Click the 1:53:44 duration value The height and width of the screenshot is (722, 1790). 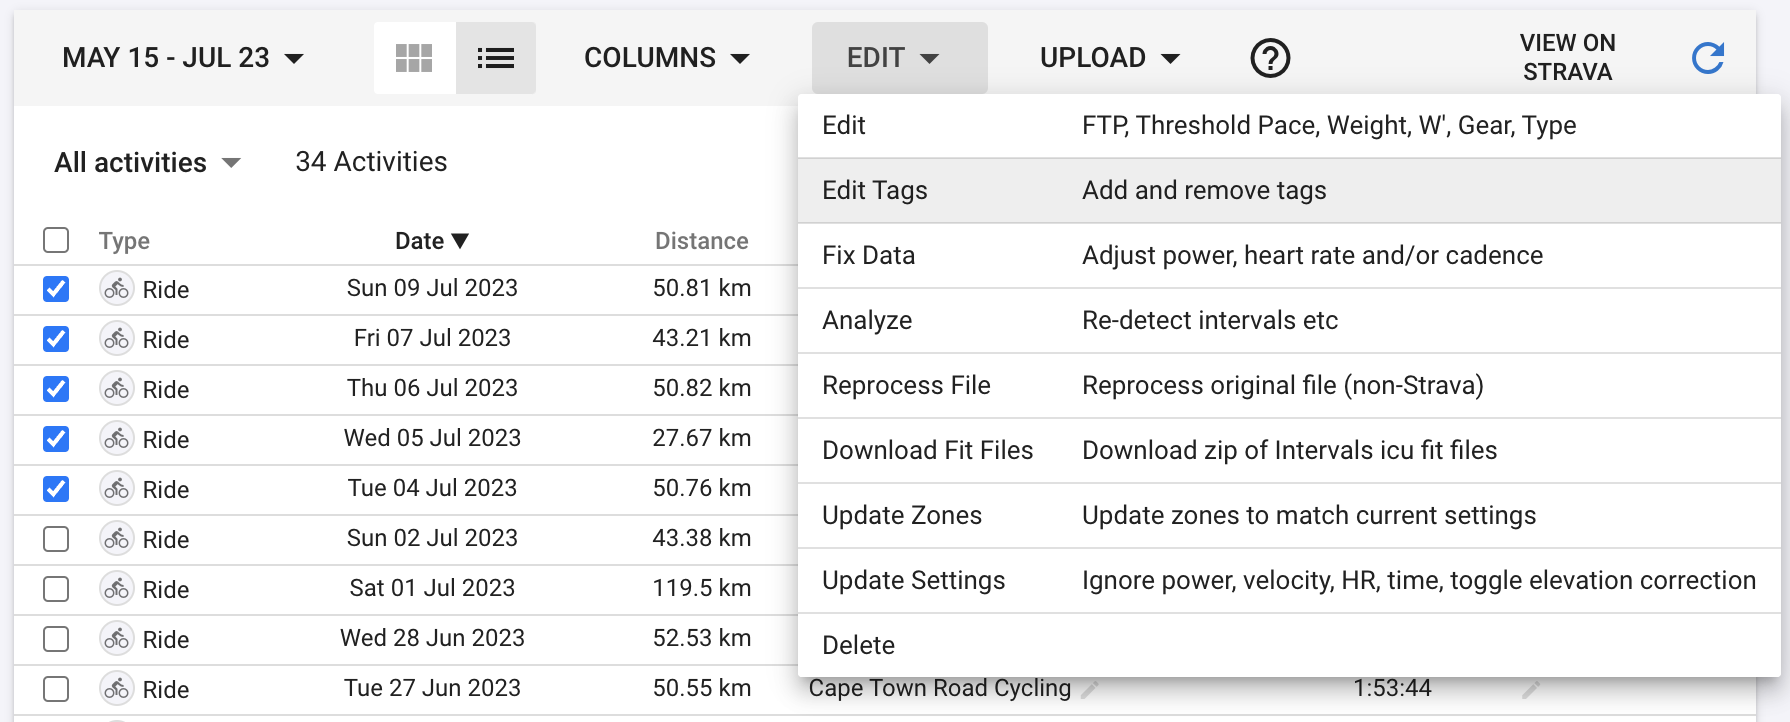point(1392,688)
